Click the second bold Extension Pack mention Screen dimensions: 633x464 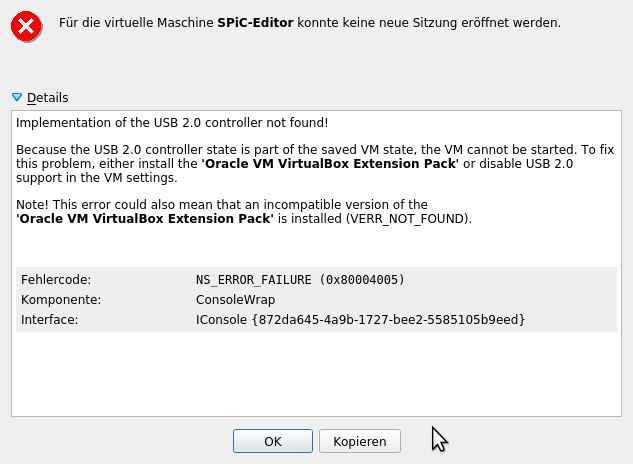[146, 218]
